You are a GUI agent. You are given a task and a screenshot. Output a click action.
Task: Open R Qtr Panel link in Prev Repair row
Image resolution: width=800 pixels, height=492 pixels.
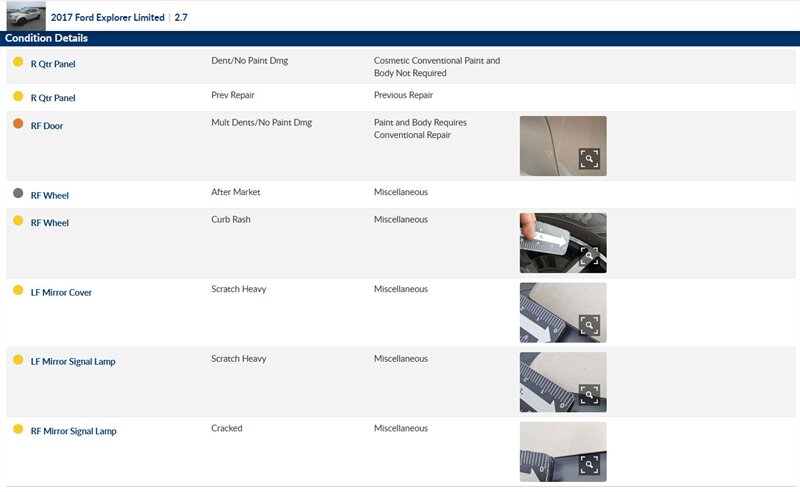[x=53, y=98]
